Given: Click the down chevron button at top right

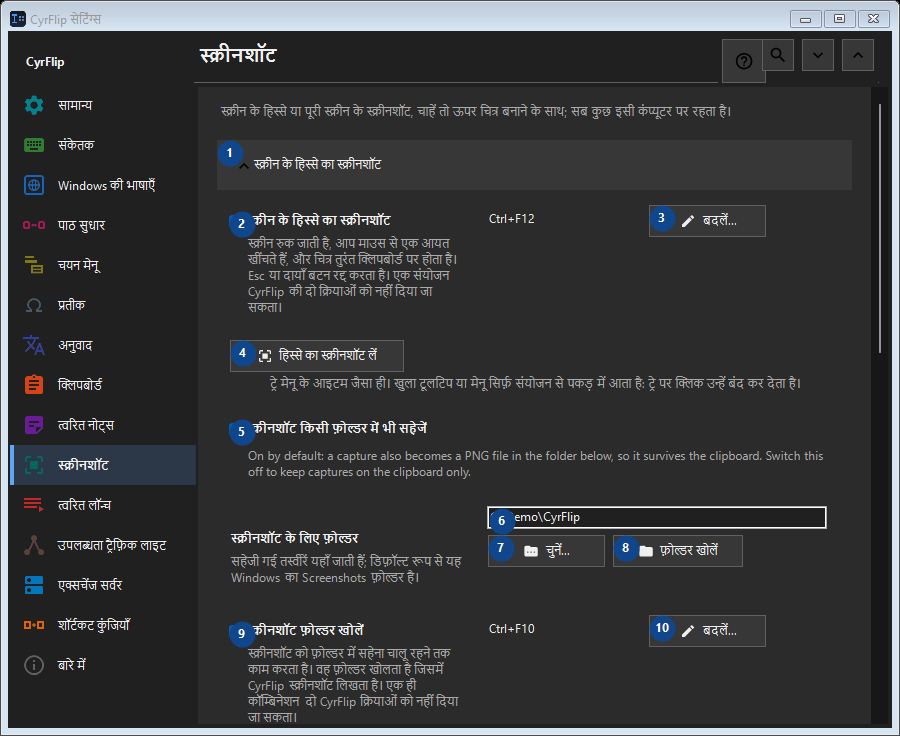Looking at the screenshot, I should pyautogui.click(x=818, y=55).
